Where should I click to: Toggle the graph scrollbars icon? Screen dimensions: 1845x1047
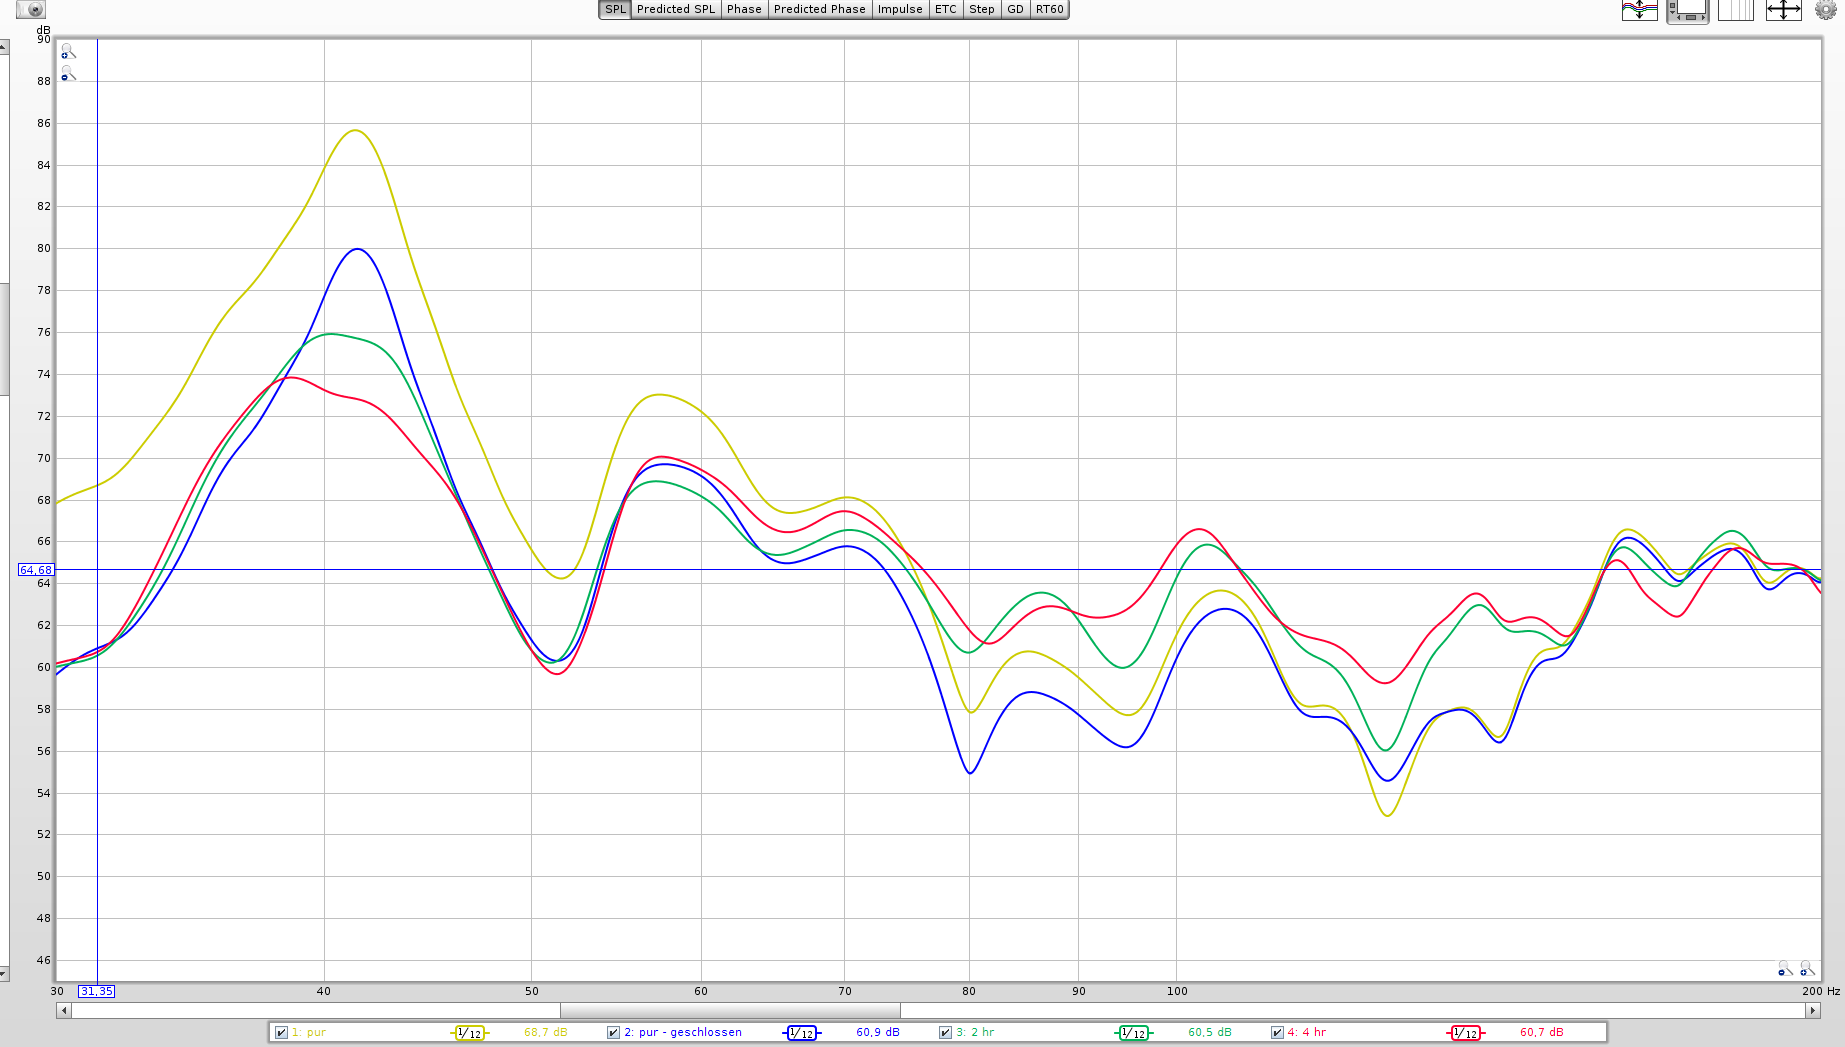[x=1687, y=11]
